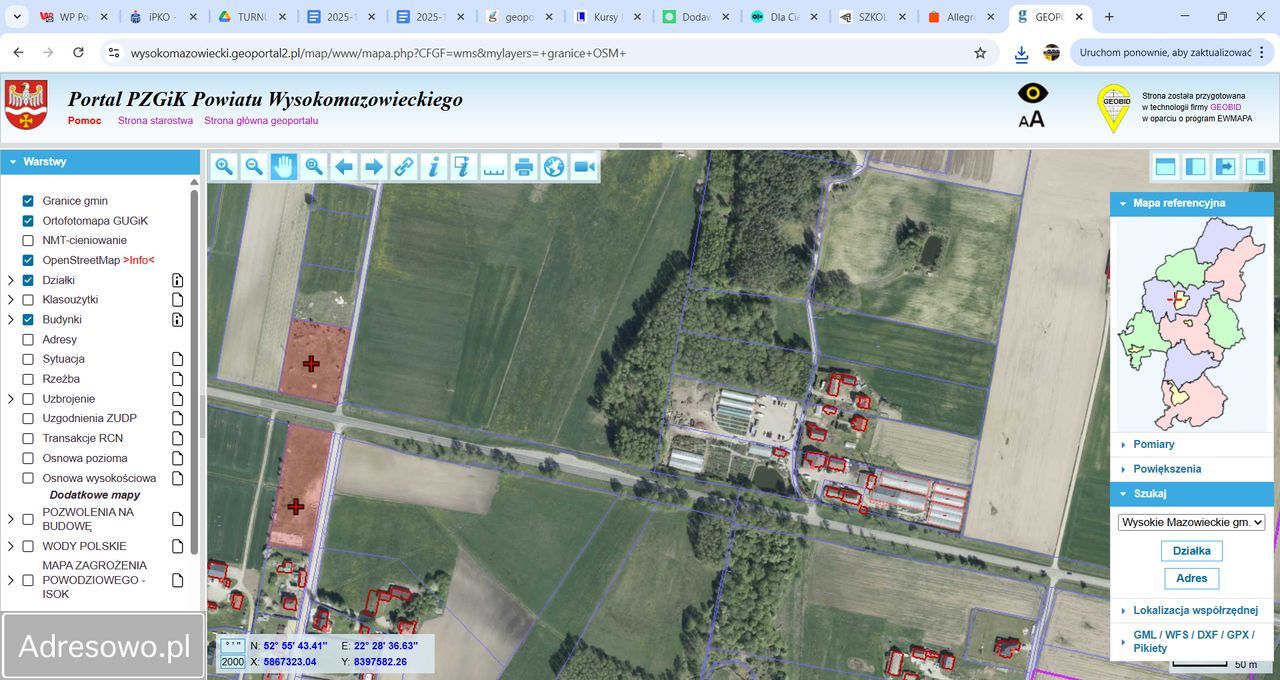The image size is (1280, 680).
Task: Enable the Klasoużytki layer checkbox
Action: pos(28,299)
